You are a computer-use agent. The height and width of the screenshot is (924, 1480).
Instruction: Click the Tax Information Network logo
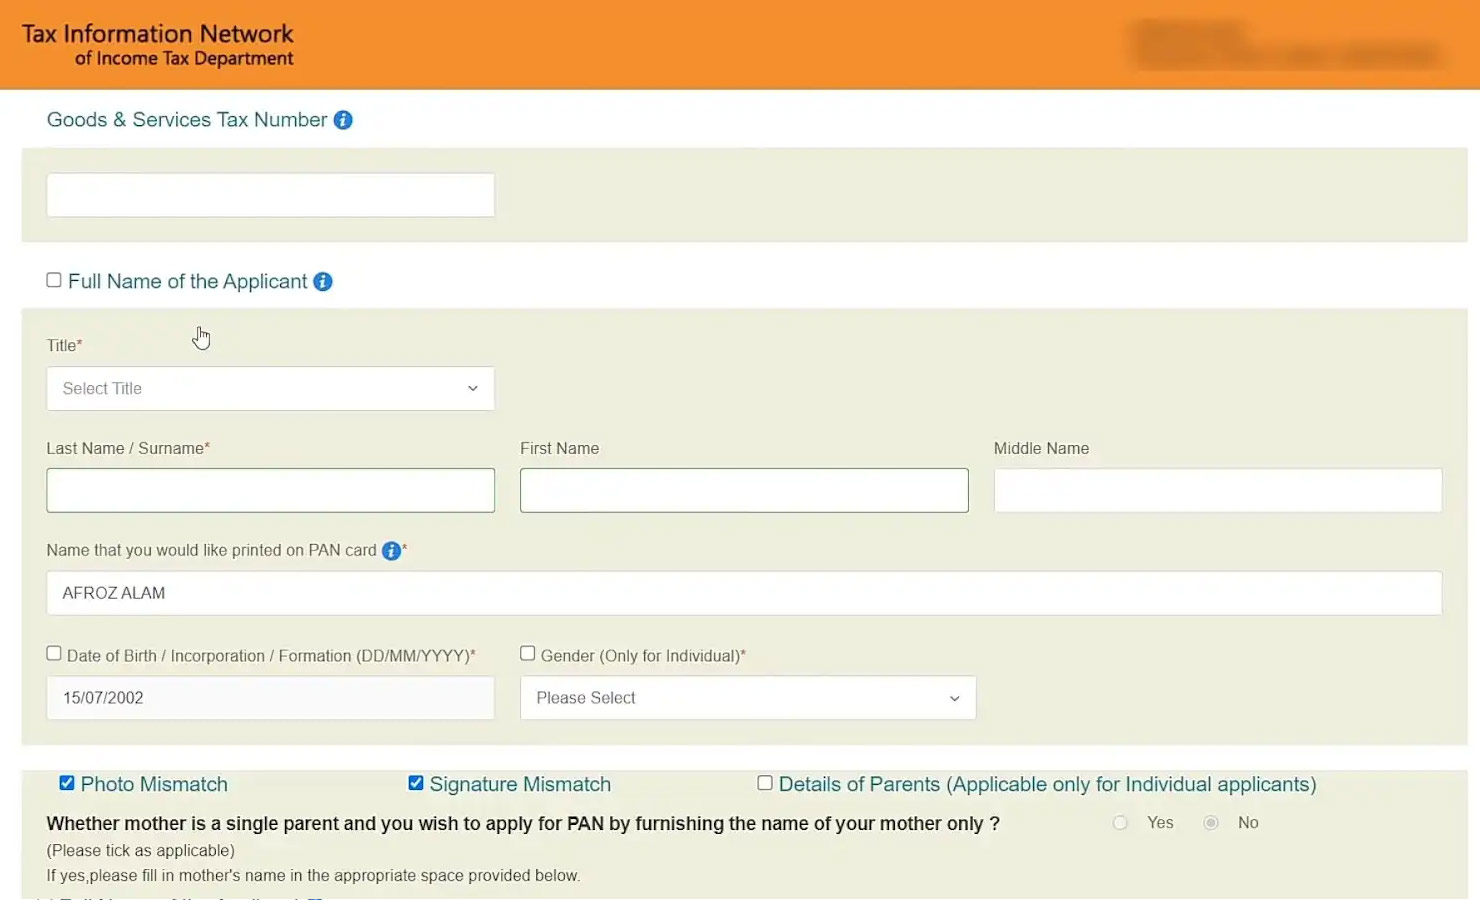[158, 45]
